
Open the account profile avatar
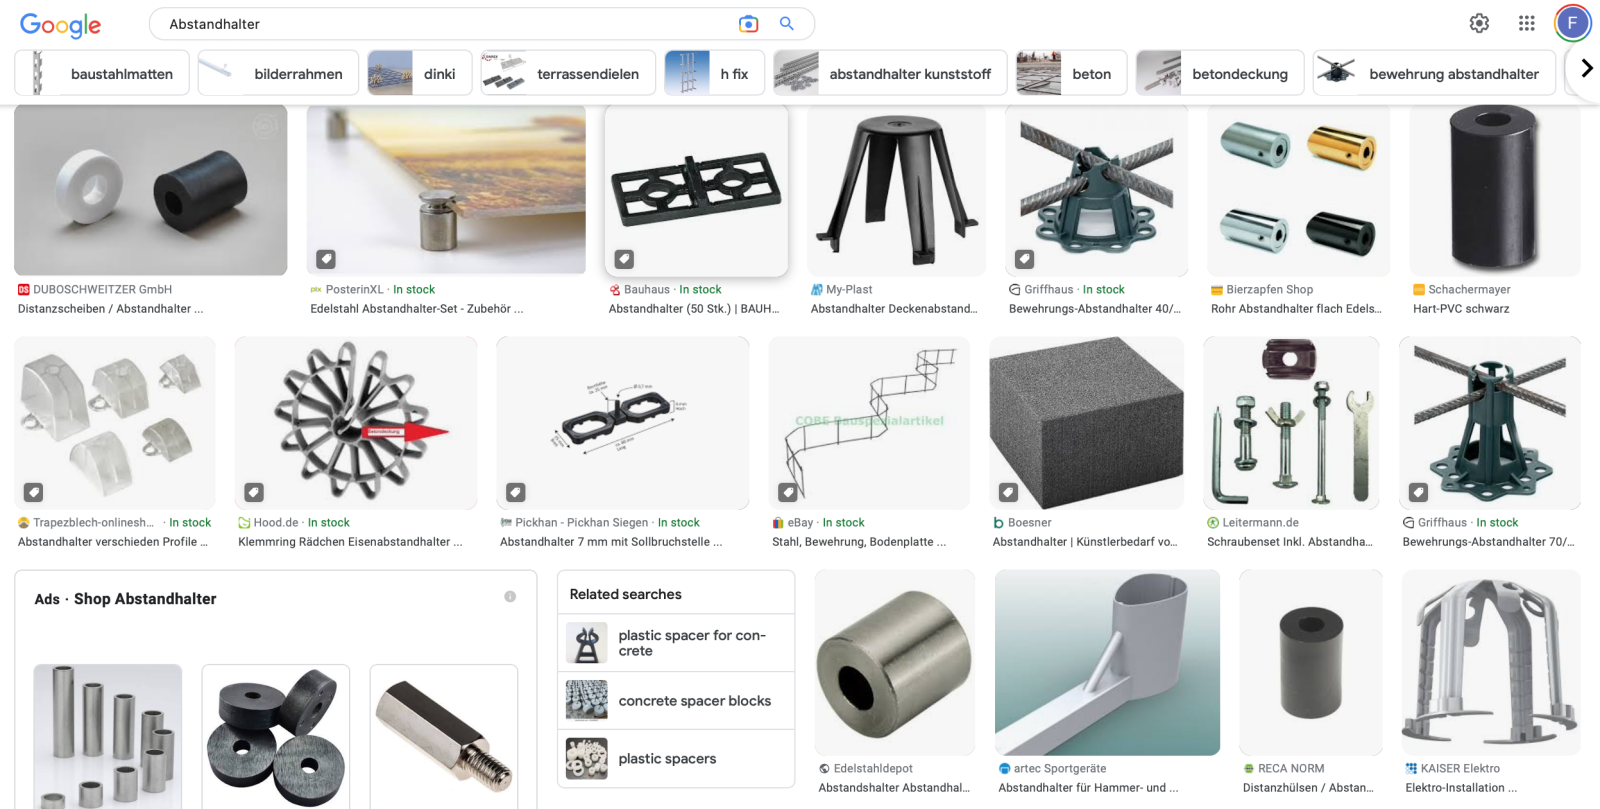1572,23
